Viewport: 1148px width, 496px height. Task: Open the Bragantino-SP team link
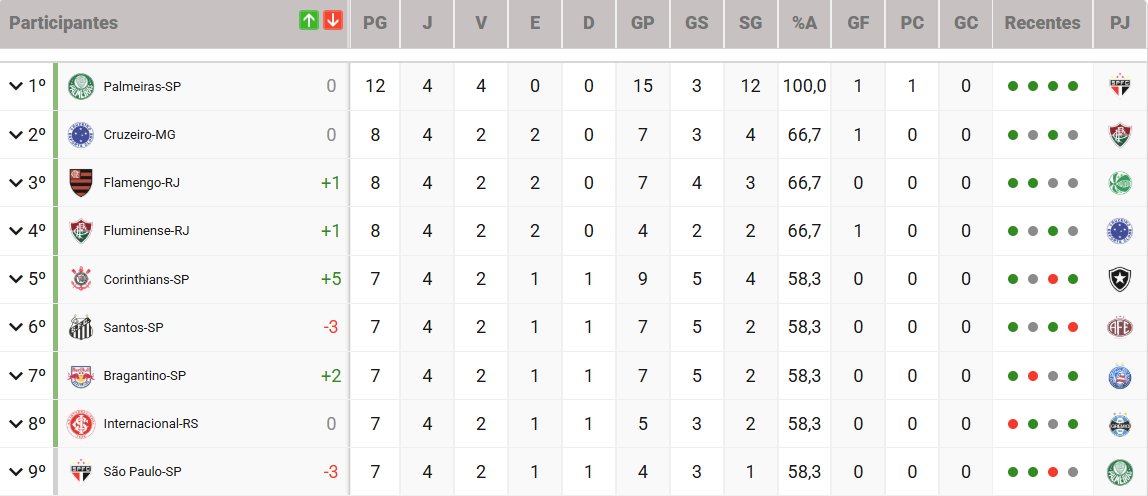click(145, 375)
